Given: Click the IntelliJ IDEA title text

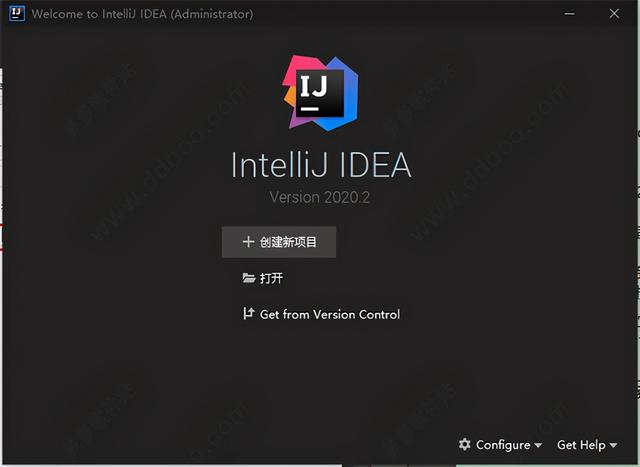Looking at the screenshot, I should pyautogui.click(x=321, y=165).
